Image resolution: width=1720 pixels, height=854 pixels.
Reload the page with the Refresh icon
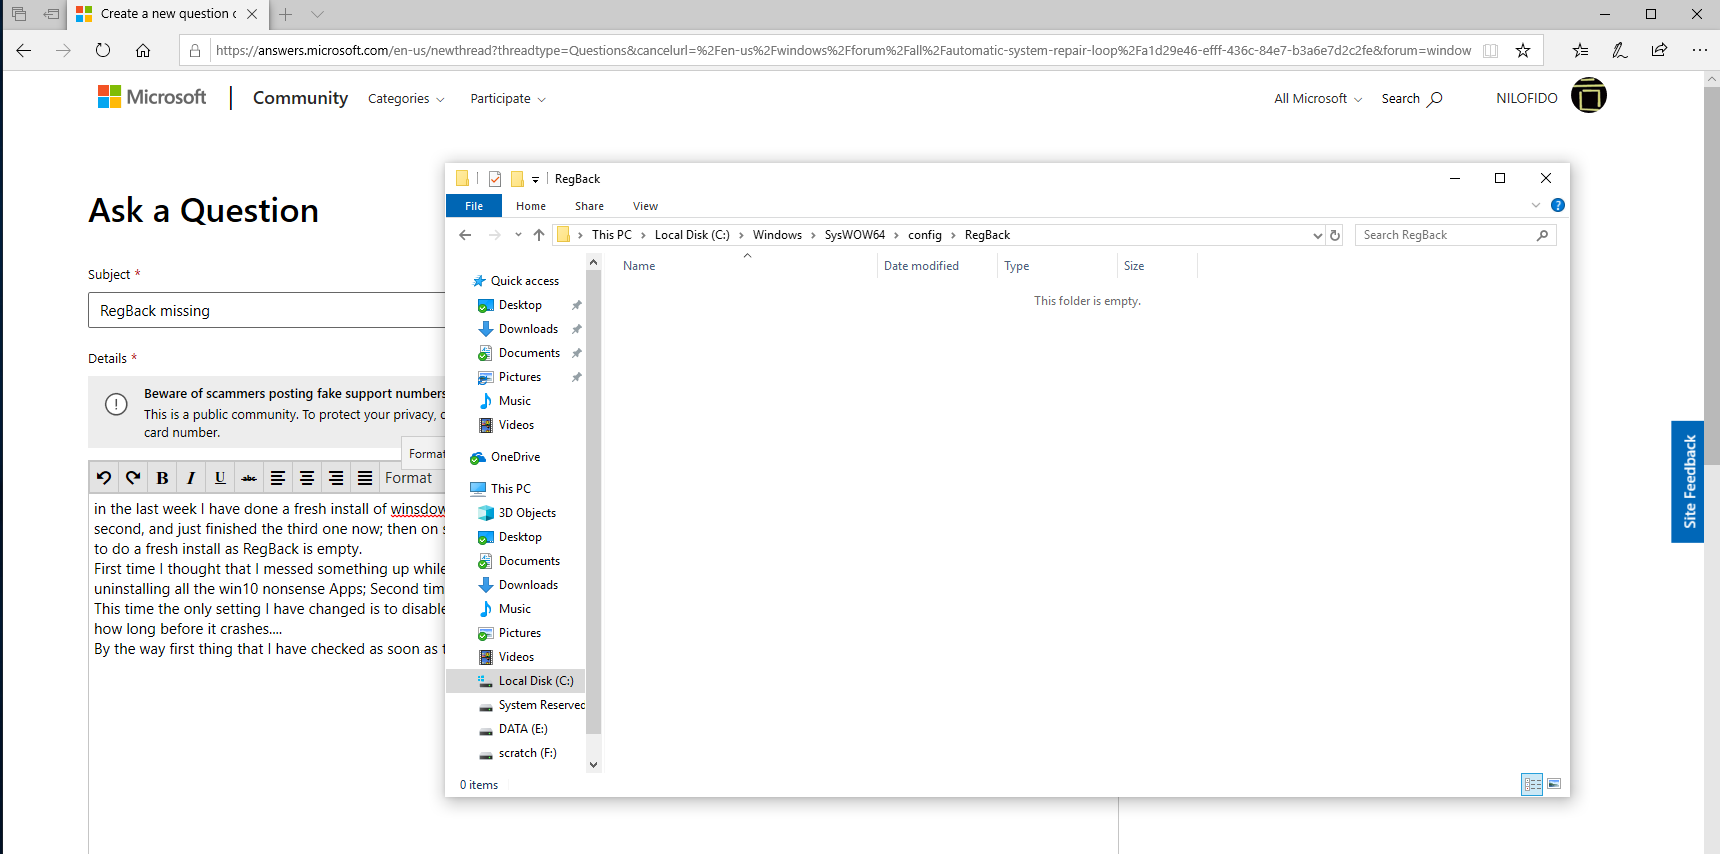[x=103, y=50]
